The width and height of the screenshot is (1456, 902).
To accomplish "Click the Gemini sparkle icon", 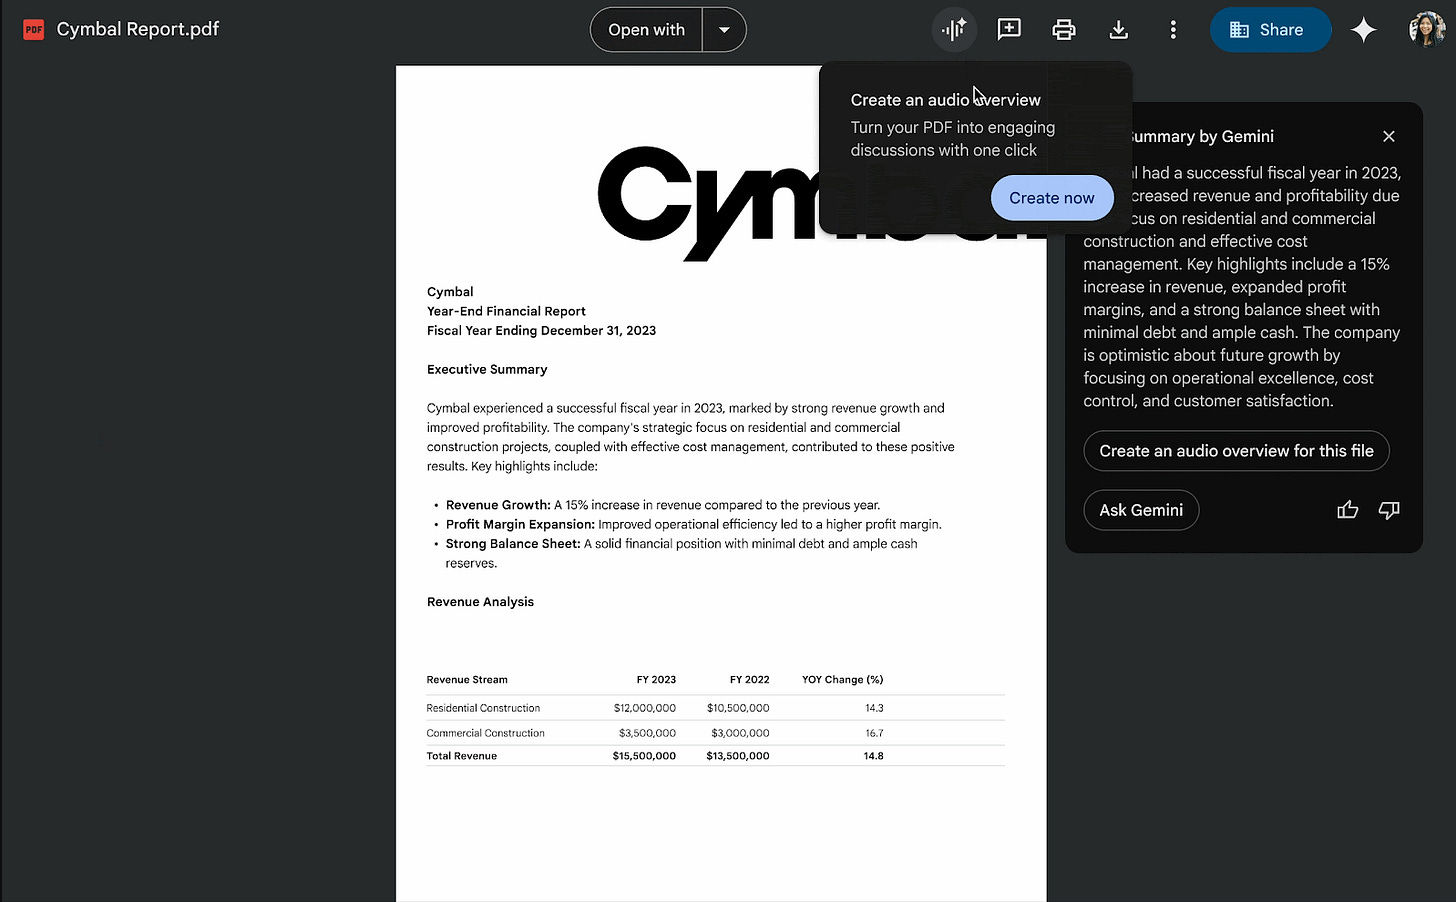I will [x=1363, y=30].
